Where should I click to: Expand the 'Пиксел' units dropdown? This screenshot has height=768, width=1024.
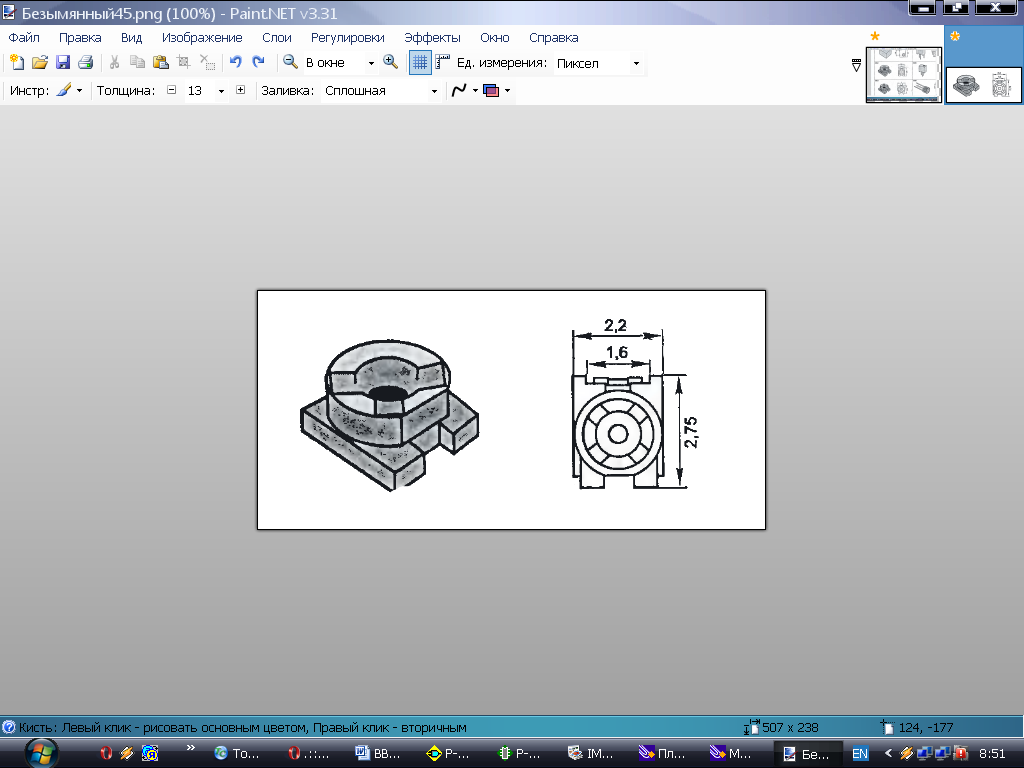[x=636, y=63]
